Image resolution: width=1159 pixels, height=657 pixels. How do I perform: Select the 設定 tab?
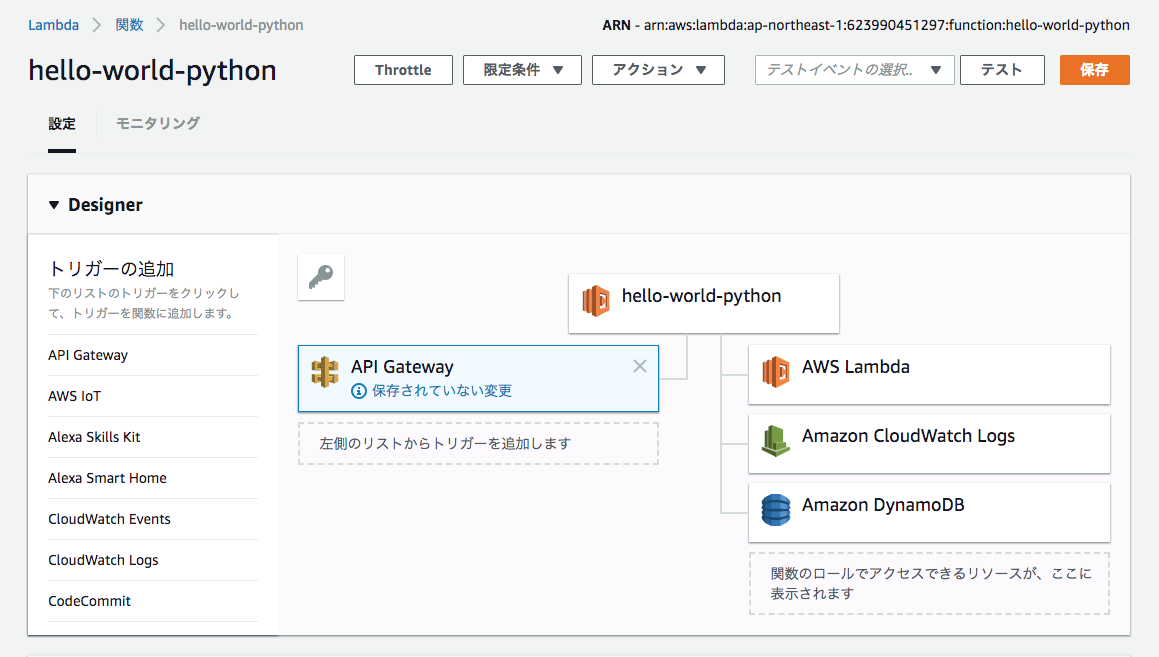pyautogui.click(x=62, y=124)
